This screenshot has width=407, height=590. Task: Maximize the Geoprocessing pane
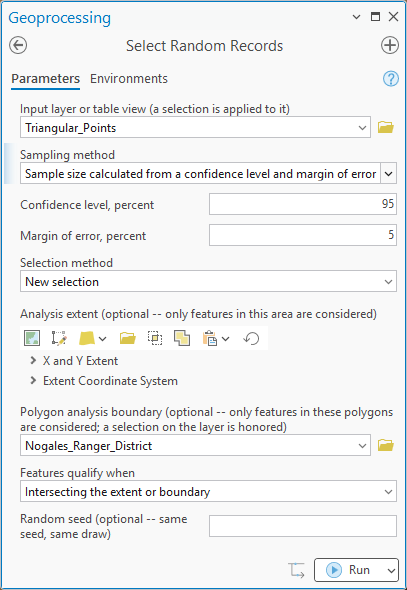pyautogui.click(x=375, y=17)
